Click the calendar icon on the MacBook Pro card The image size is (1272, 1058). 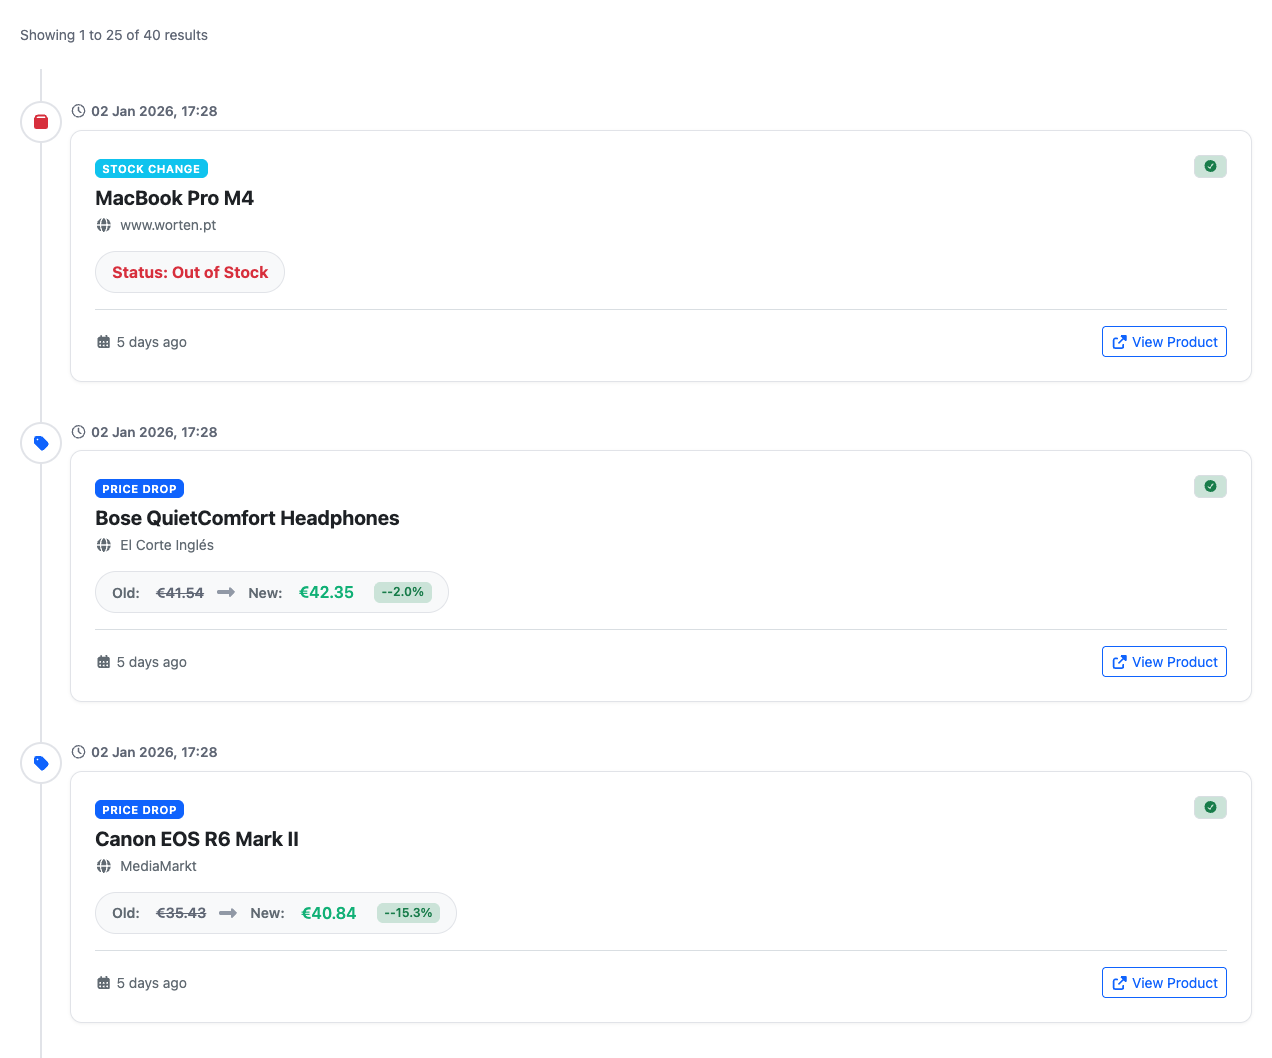point(102,341)
